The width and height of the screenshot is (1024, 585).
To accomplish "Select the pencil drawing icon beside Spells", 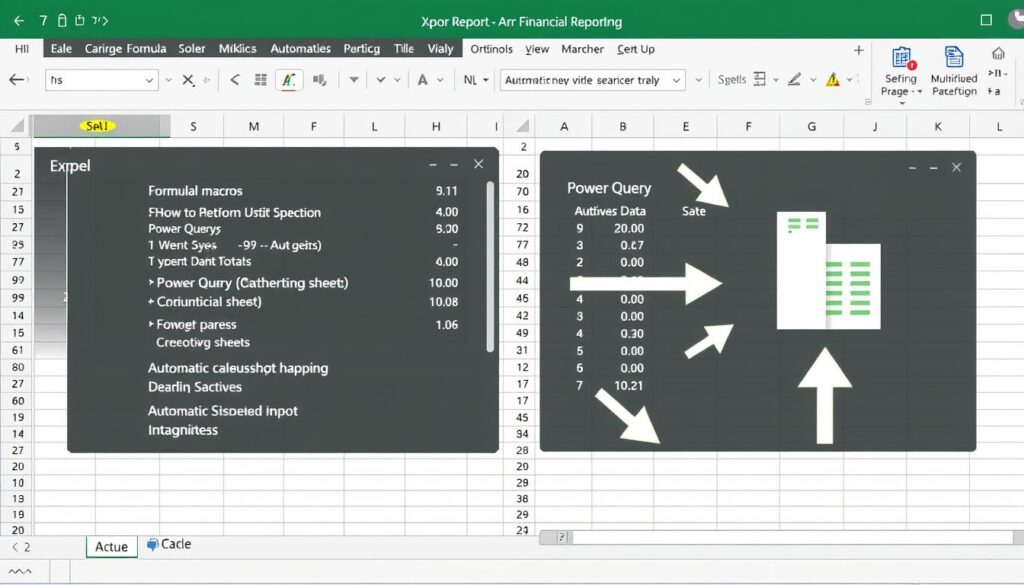I will point(793,78).
